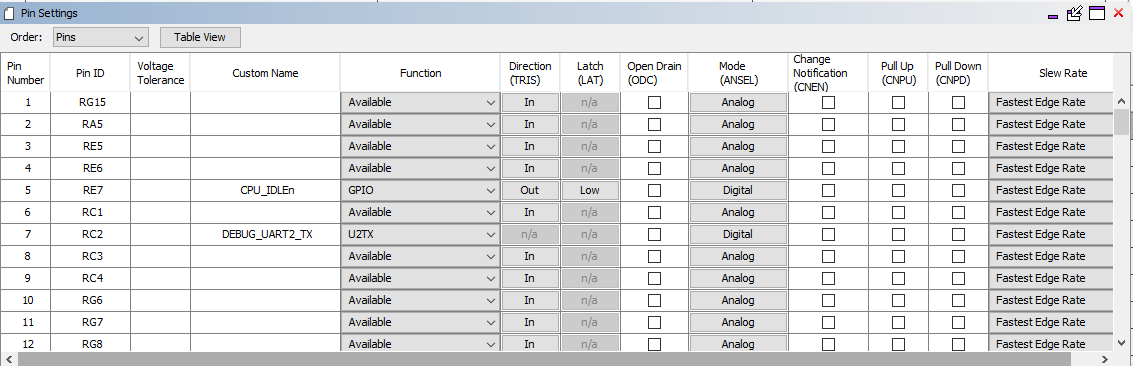This screenshot has width=1133, height=366.
Task: Enable Change Notification for pin RA5
Action: (x=828, y=124)
